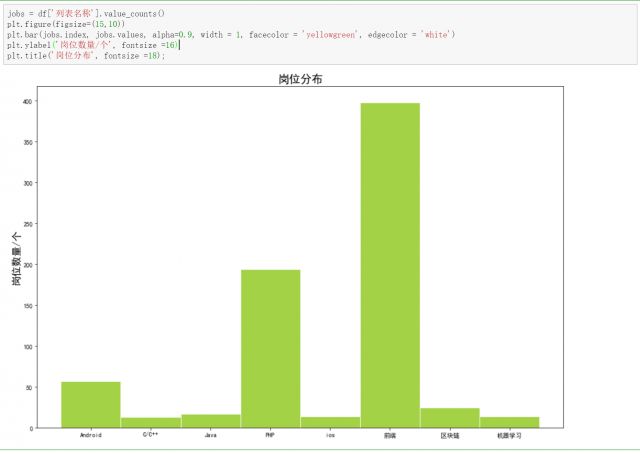Click the Java x-axis label
640x454 pixels.
[x=211, y=435]
